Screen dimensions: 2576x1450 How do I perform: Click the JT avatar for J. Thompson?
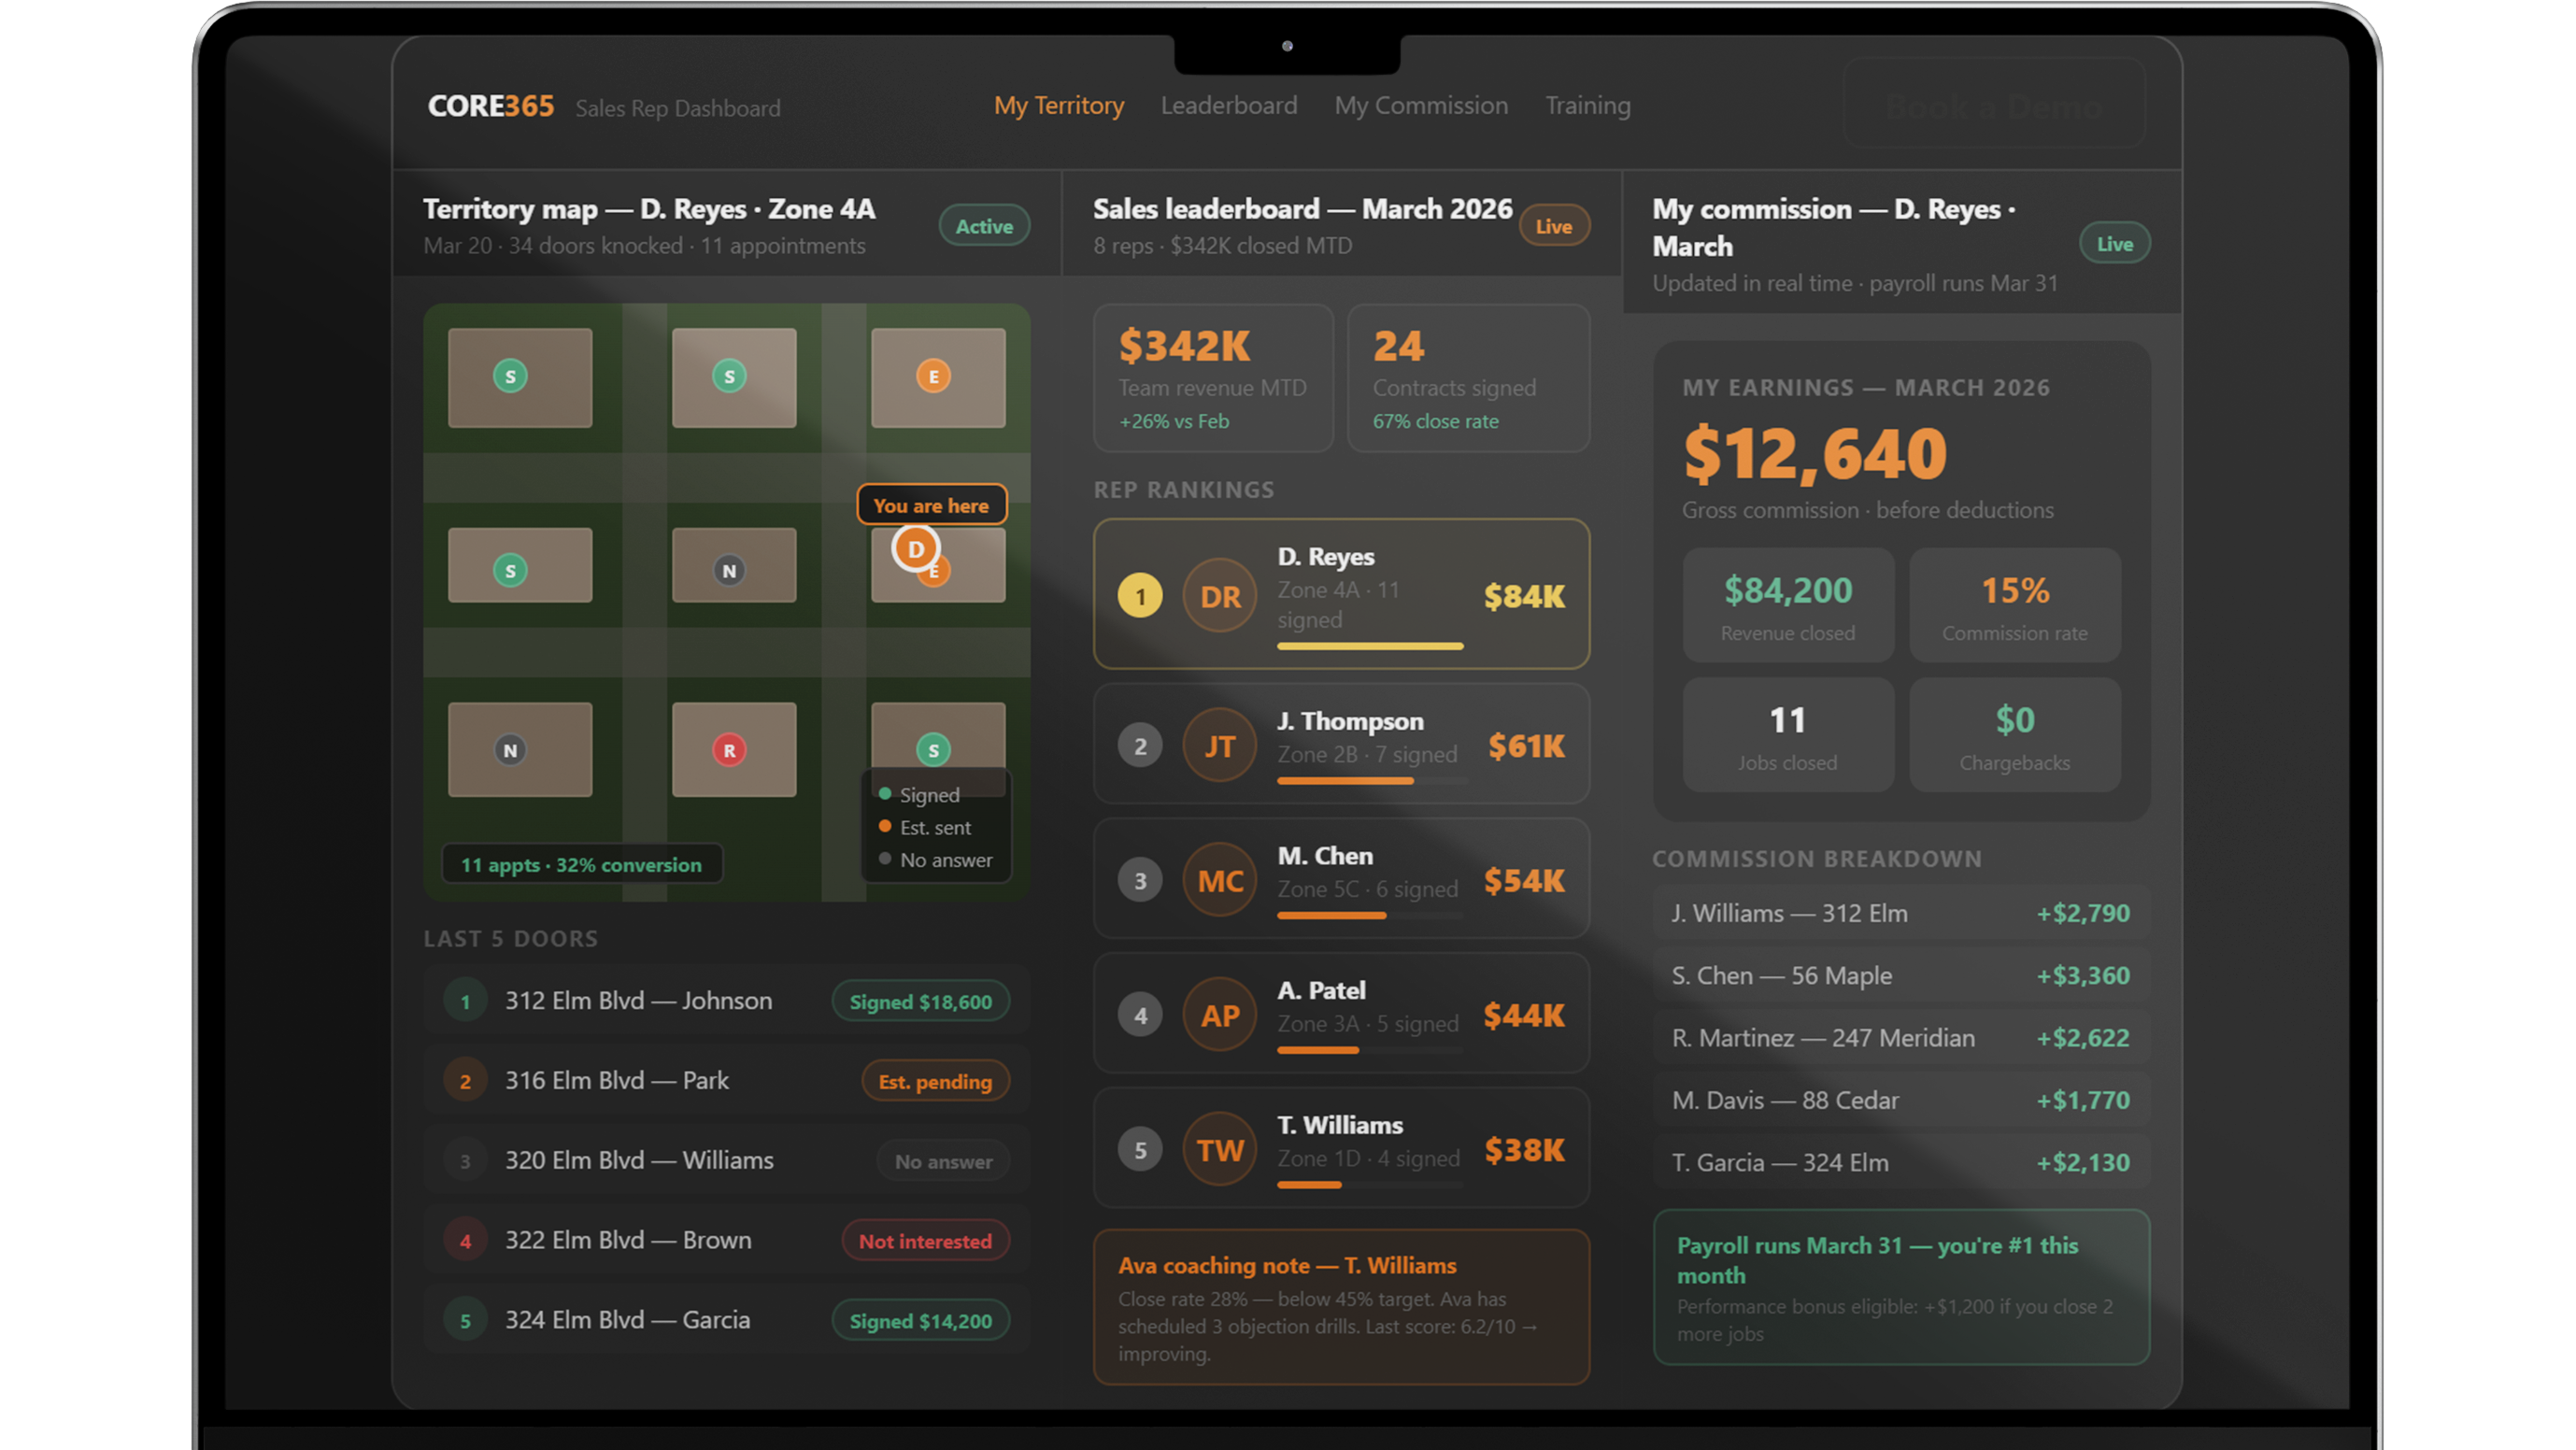(x=1219, y=746)
